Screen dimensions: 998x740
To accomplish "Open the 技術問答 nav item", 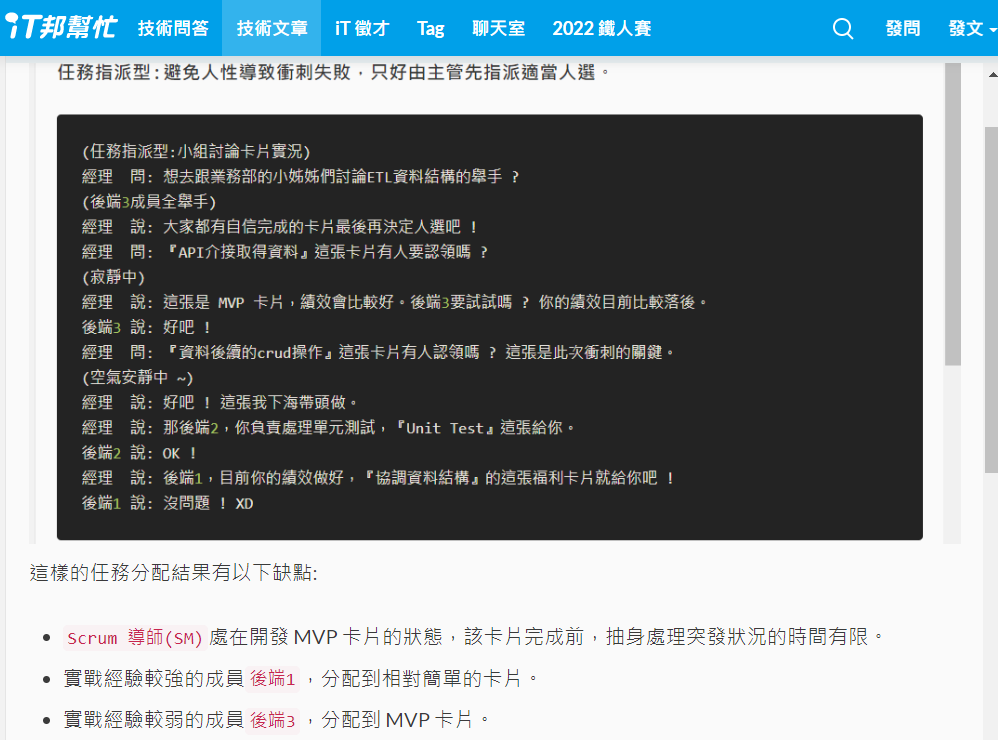I will (173, 28).
